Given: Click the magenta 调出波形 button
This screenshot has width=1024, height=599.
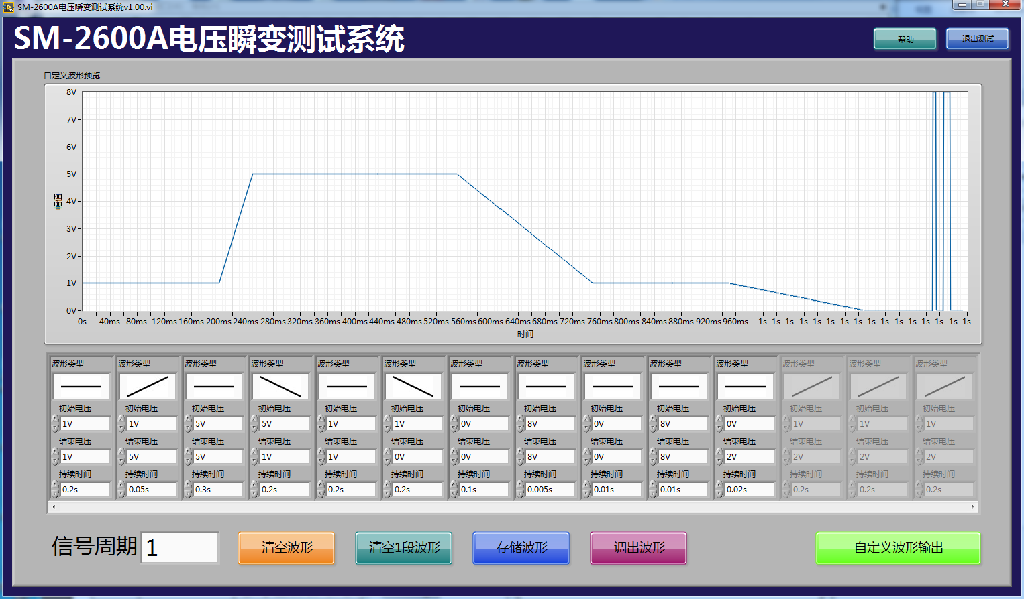Looking at the screenshot, I should pos(638,547).
